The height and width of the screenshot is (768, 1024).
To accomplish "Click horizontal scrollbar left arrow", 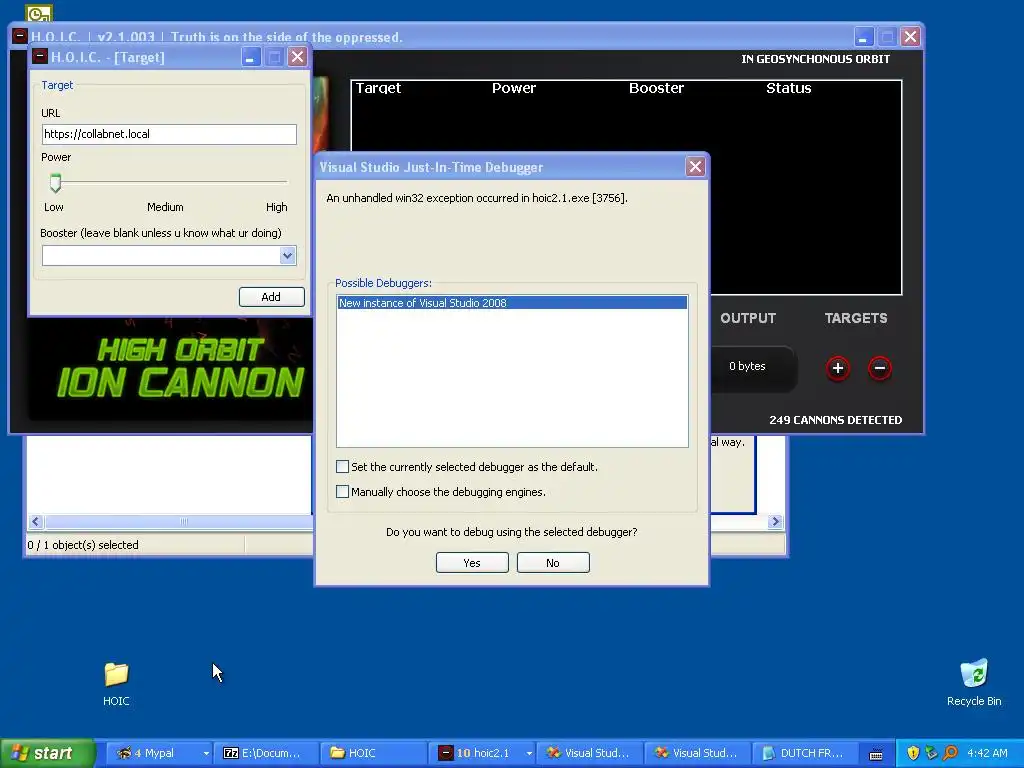I will pyautogui.click(x=36, y=521).
